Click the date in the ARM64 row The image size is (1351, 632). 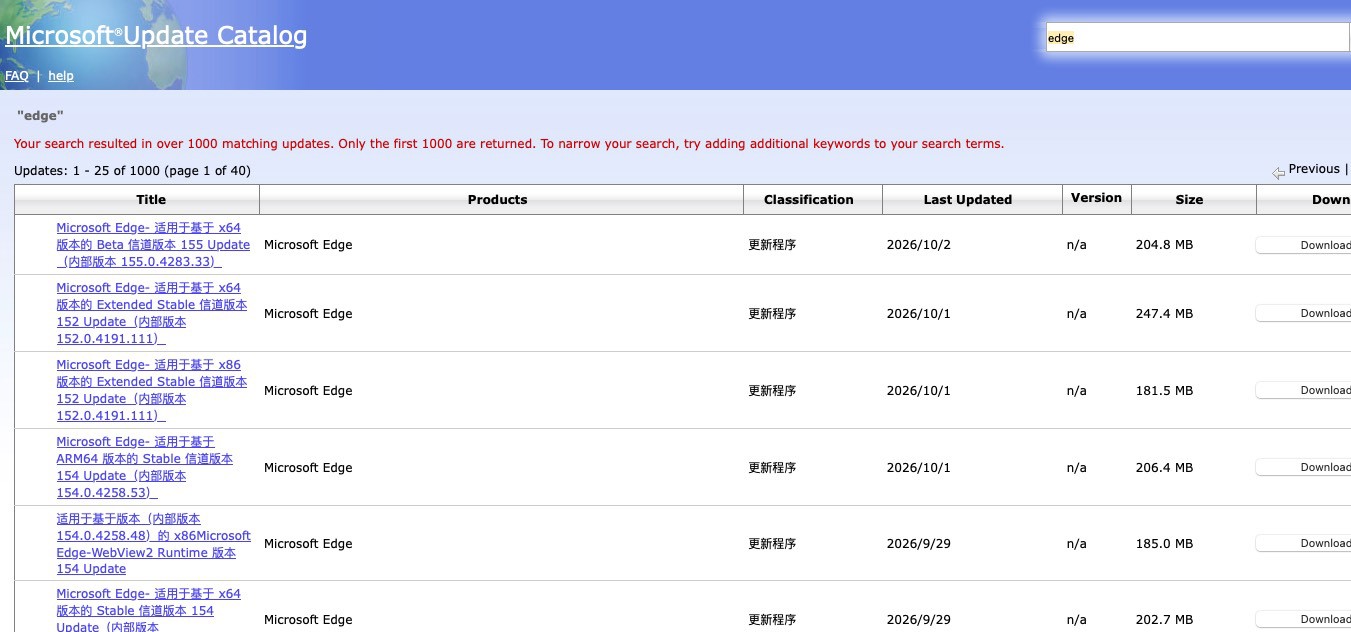919,468
